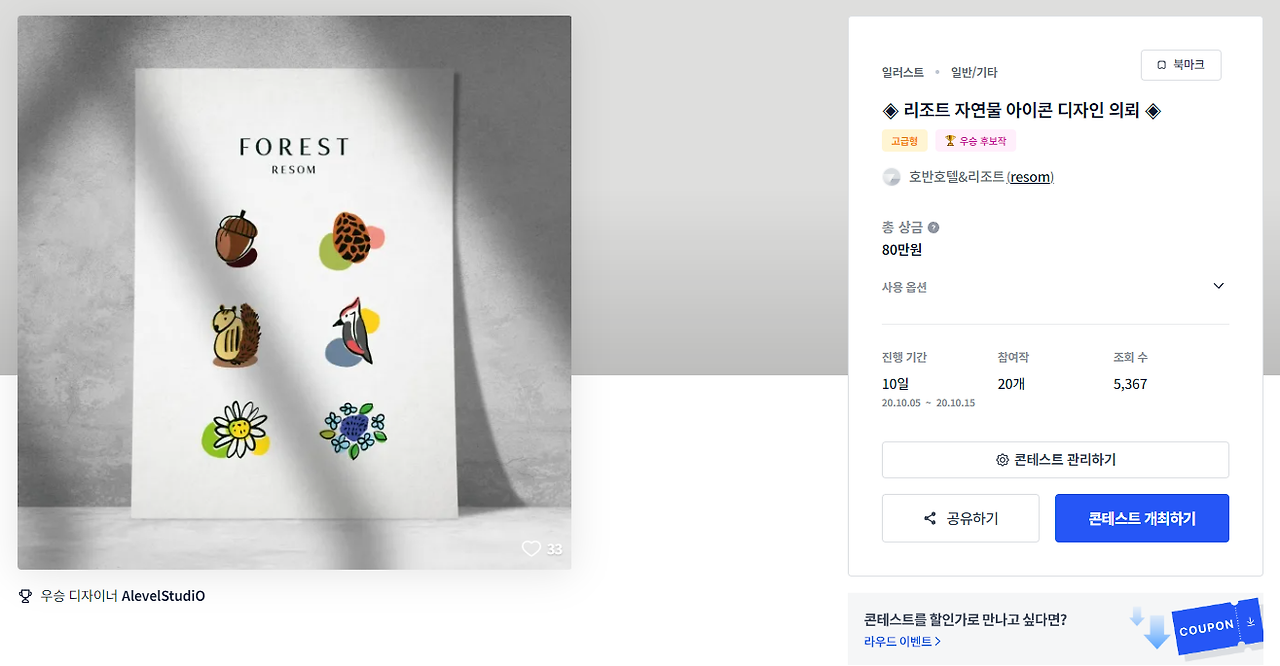1280x666 pixels.
Task: Click the trophy icon next to 우승 디자이너
Action: coord(26,596)
